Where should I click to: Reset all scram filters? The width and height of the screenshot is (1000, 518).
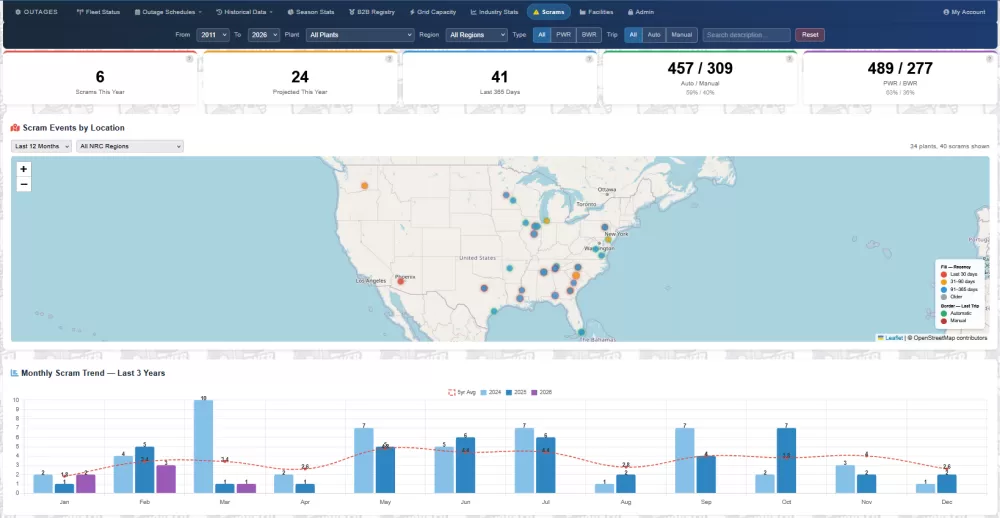point(810,35)
